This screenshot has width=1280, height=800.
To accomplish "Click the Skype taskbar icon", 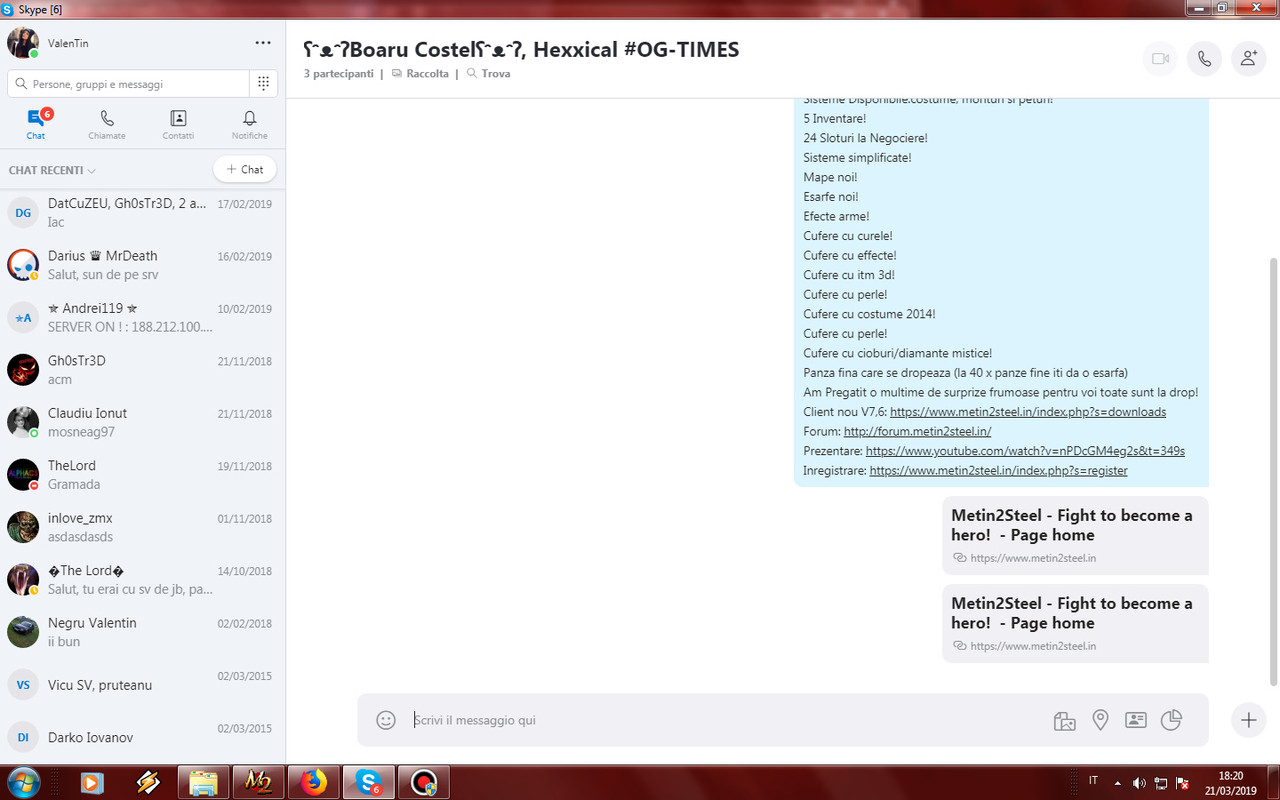I will click(x=368, y=782).
